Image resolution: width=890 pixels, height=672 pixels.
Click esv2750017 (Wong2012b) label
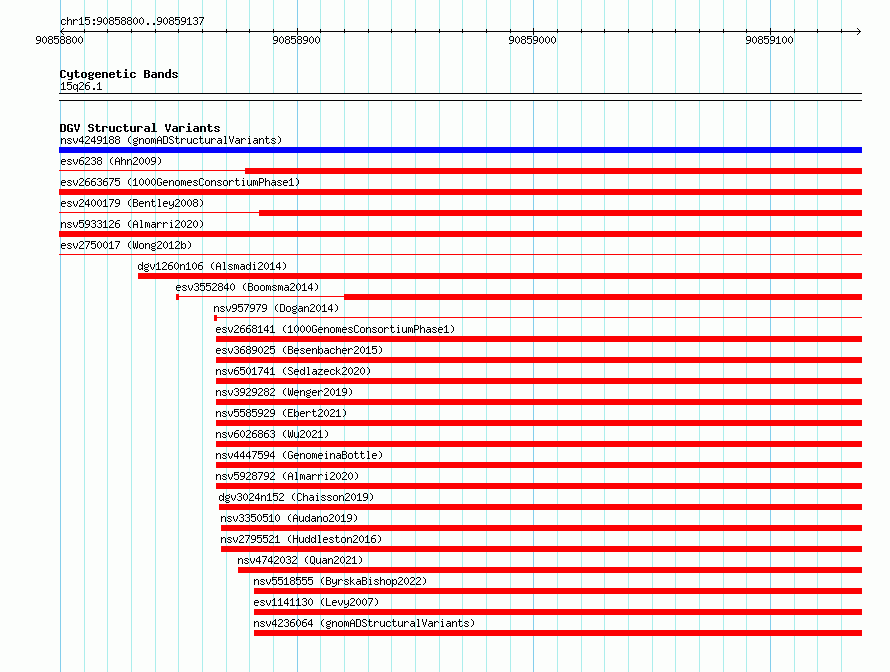[126, 245]
